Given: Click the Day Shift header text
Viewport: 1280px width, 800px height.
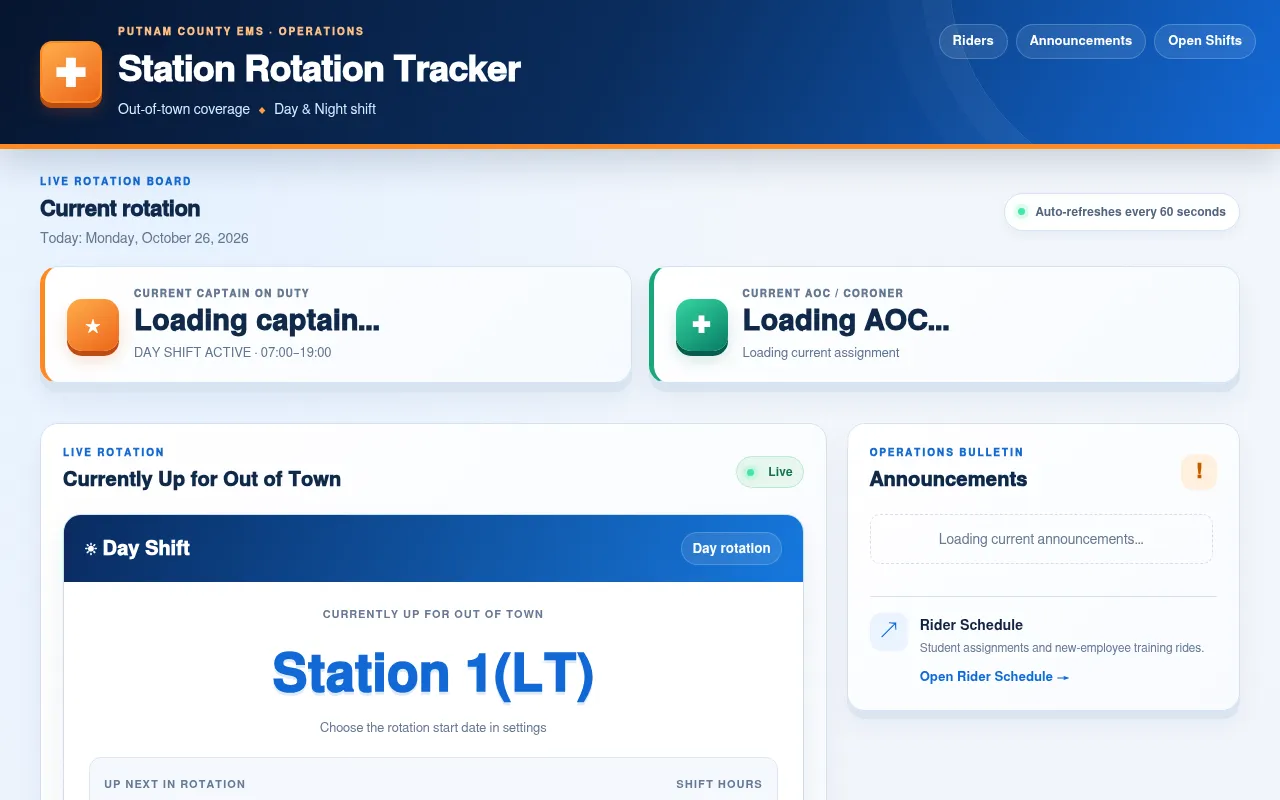Looking at the screenshot, I should click(146, 548).
